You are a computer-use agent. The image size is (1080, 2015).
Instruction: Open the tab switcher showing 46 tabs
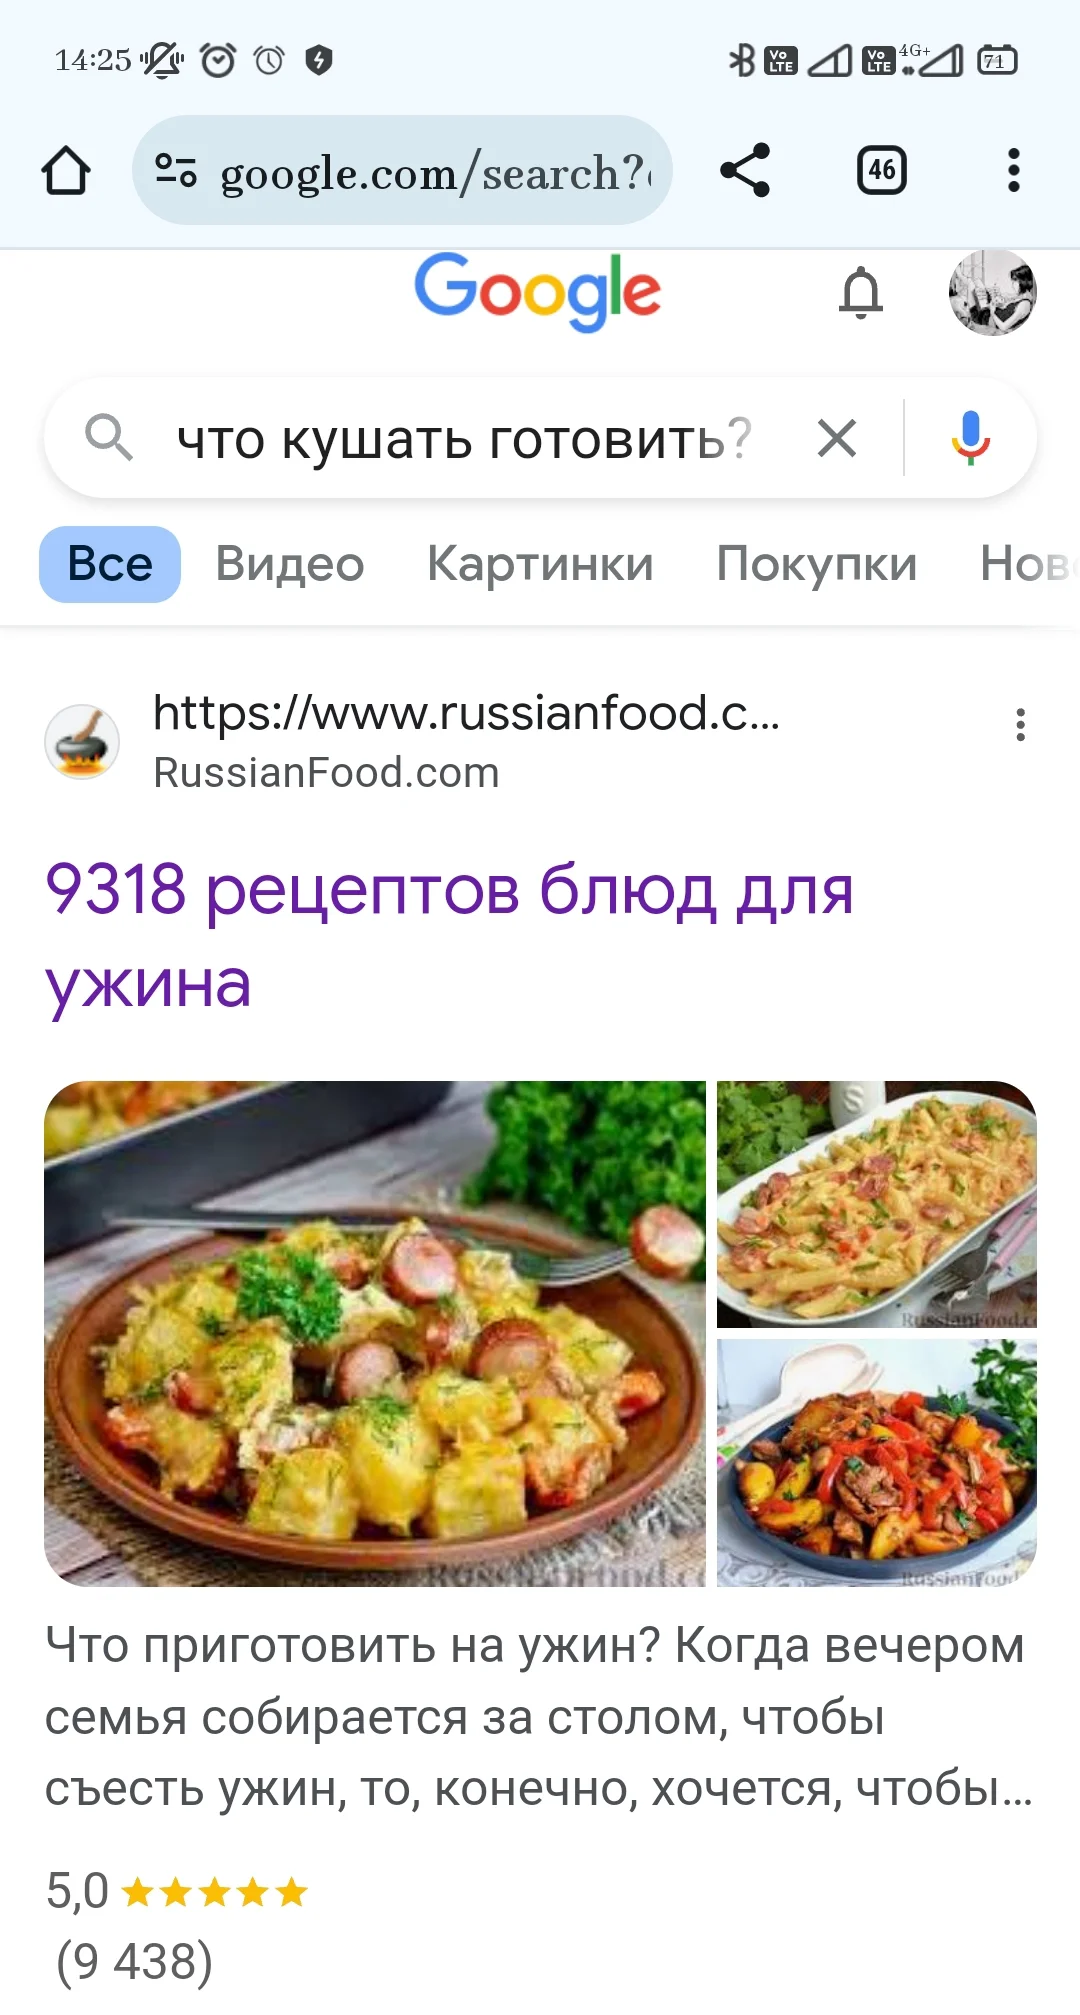pyautogui.click(x=882, y=170)
